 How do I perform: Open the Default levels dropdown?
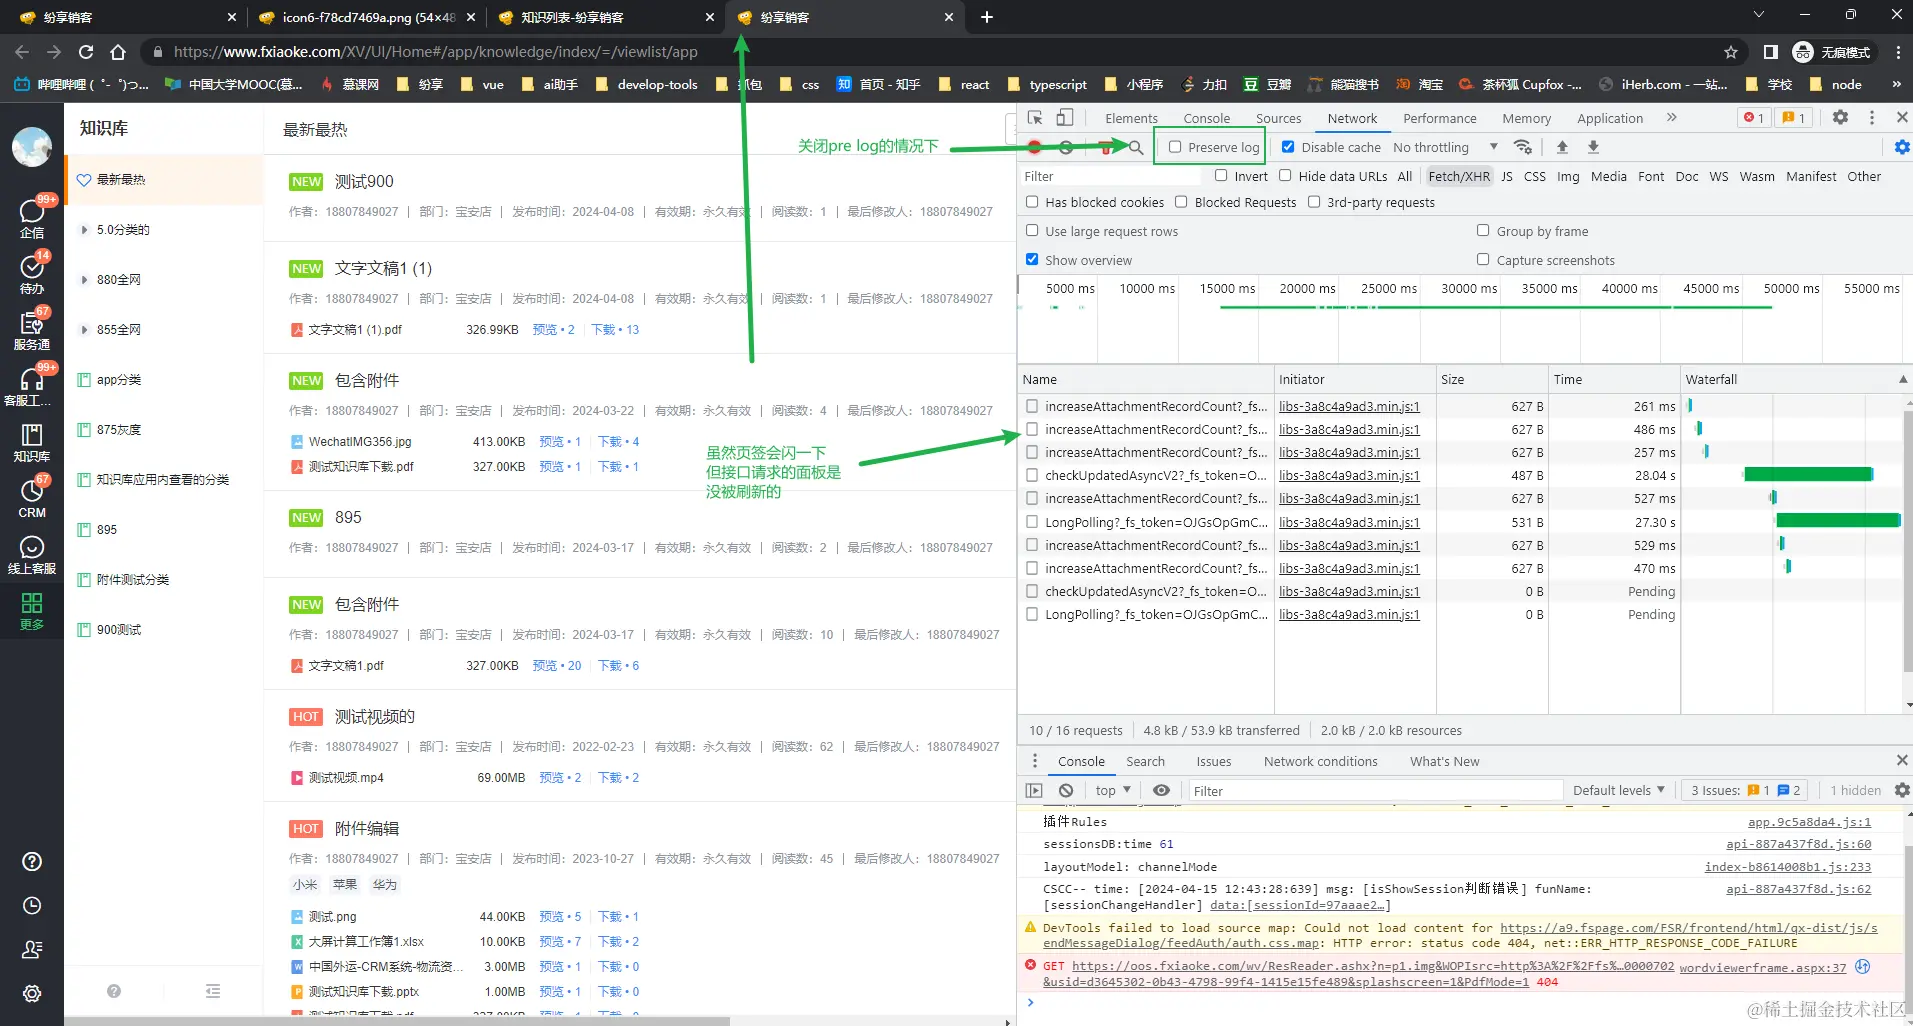tap(1618, 790)
